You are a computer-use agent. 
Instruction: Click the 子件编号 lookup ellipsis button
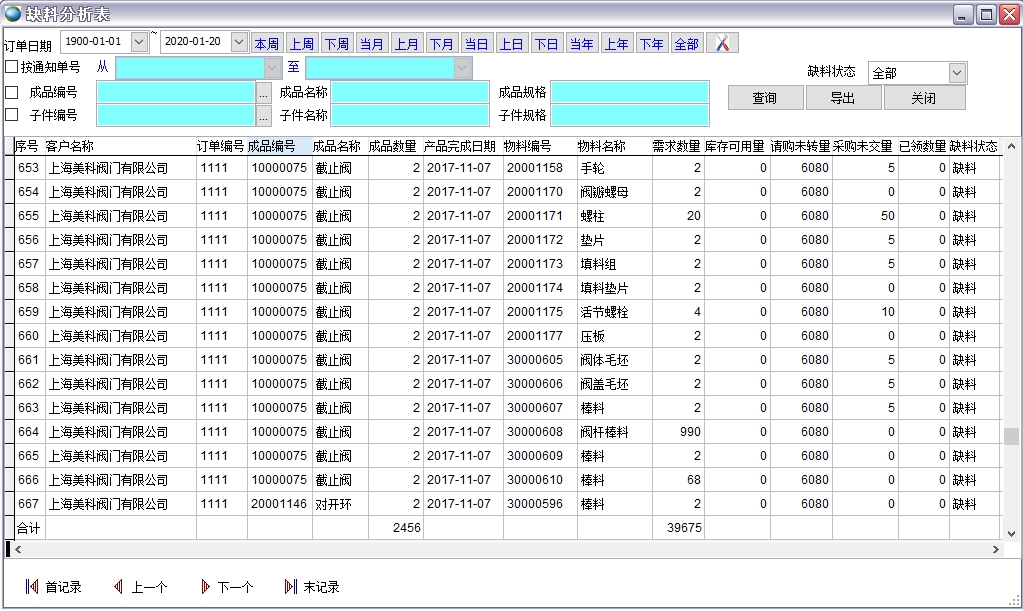click(264, 115)
